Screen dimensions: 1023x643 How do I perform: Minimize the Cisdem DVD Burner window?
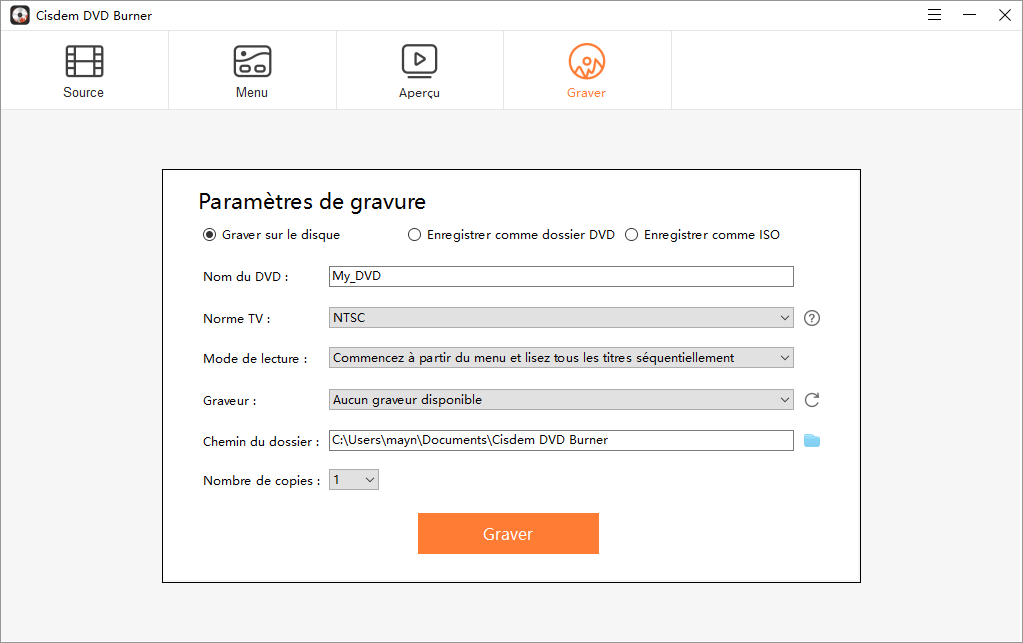pyautogui.click(x=970, y=15)
